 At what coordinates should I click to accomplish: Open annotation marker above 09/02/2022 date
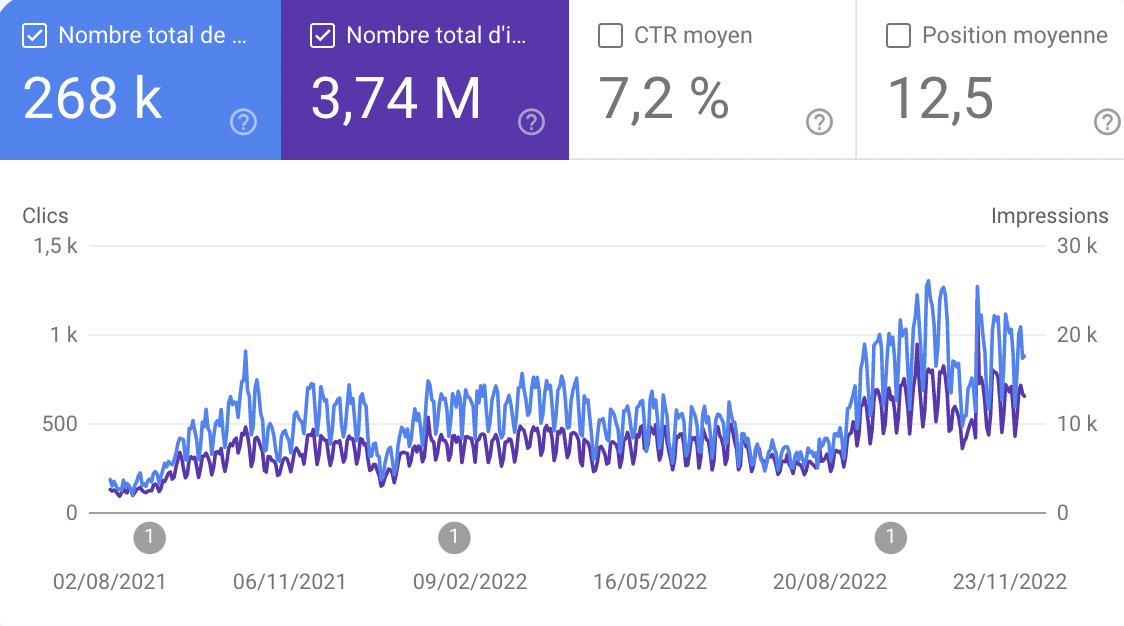pos(454,538)
